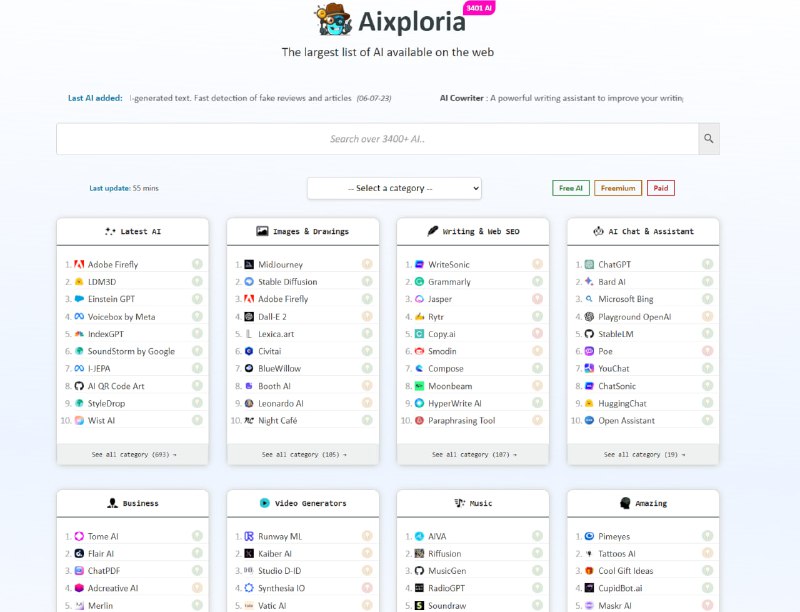Click the MidJourney icon
The image size is (800, 612).
pyautogui.click(x=249, y=264)
